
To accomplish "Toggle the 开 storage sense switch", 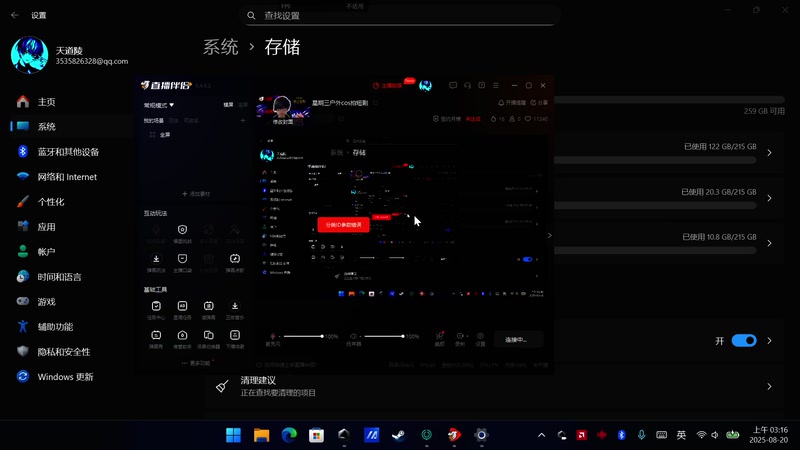I will click(x=744, y=340).
